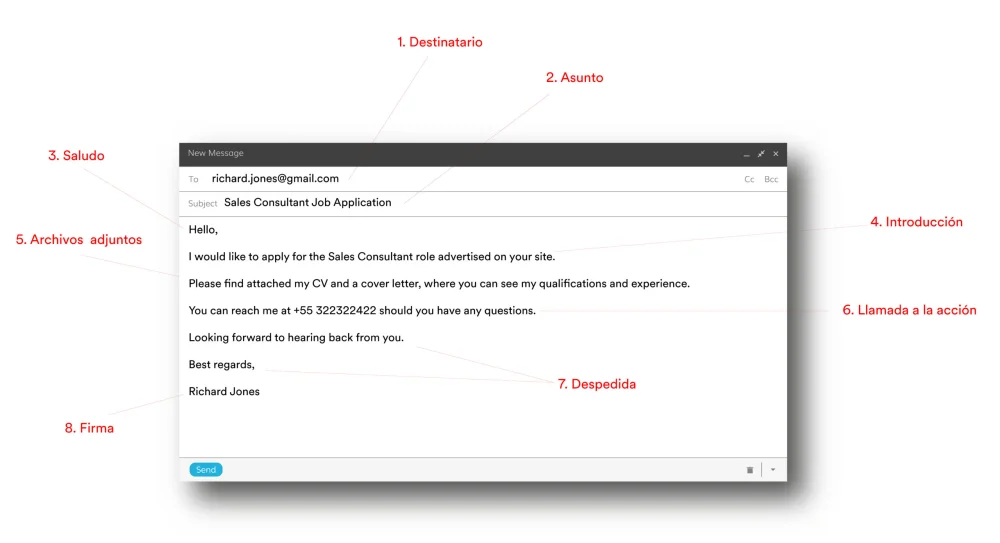Expand New Message window to full screen
The image size is (1000, 543).
click(761, 154)
